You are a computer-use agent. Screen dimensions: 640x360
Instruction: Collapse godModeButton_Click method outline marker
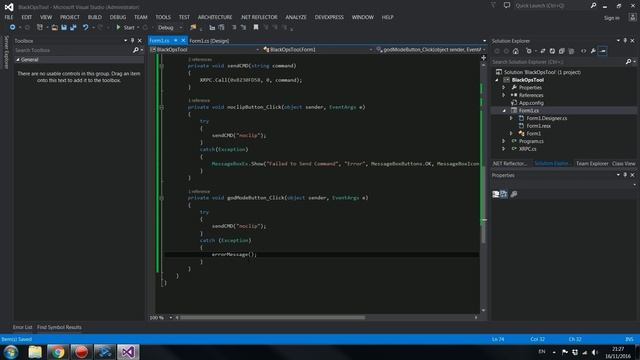coord(162,198)
